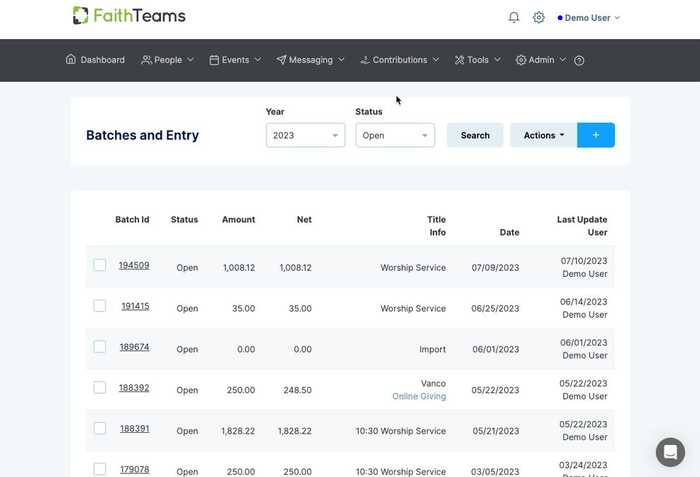Screen dimensions: 700x477
Task: Open the Status Open dropdown
Action: tap(395, 135)
